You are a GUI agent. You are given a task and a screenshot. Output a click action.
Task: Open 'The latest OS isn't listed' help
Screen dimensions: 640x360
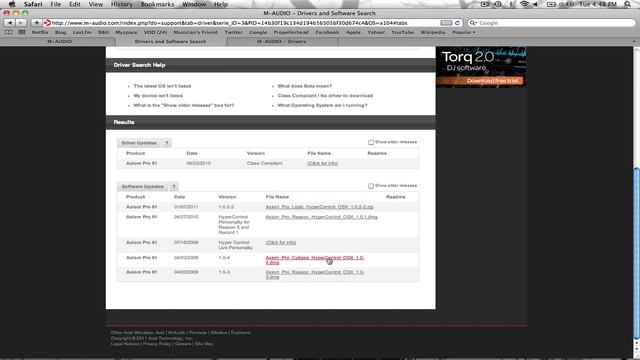point(162,86)
